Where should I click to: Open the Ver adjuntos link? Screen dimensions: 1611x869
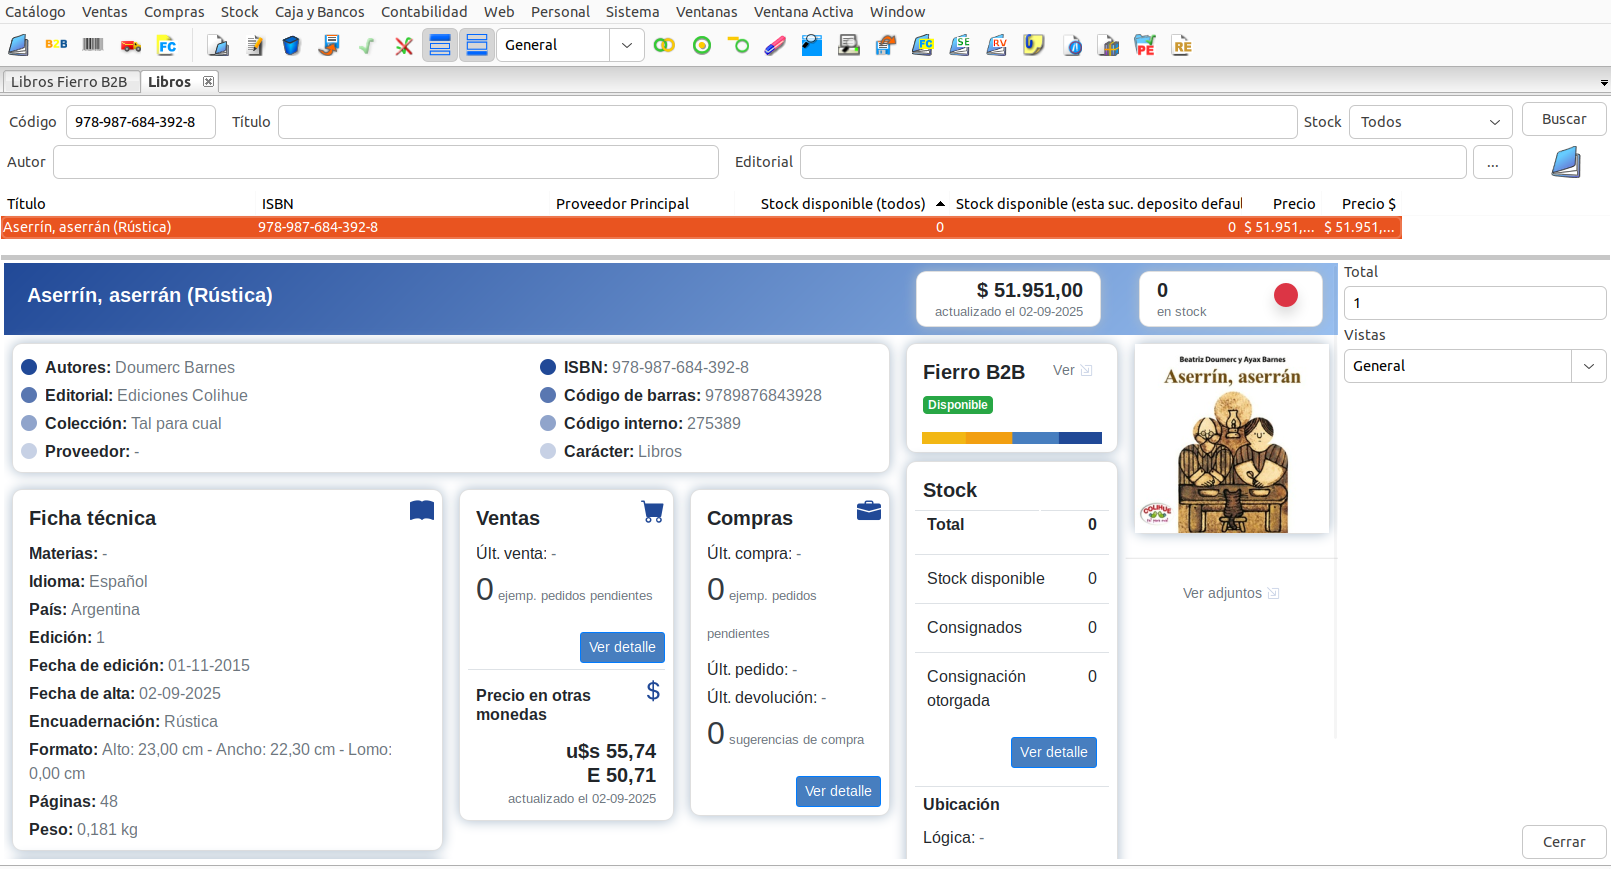click(x=1231, y=593)
